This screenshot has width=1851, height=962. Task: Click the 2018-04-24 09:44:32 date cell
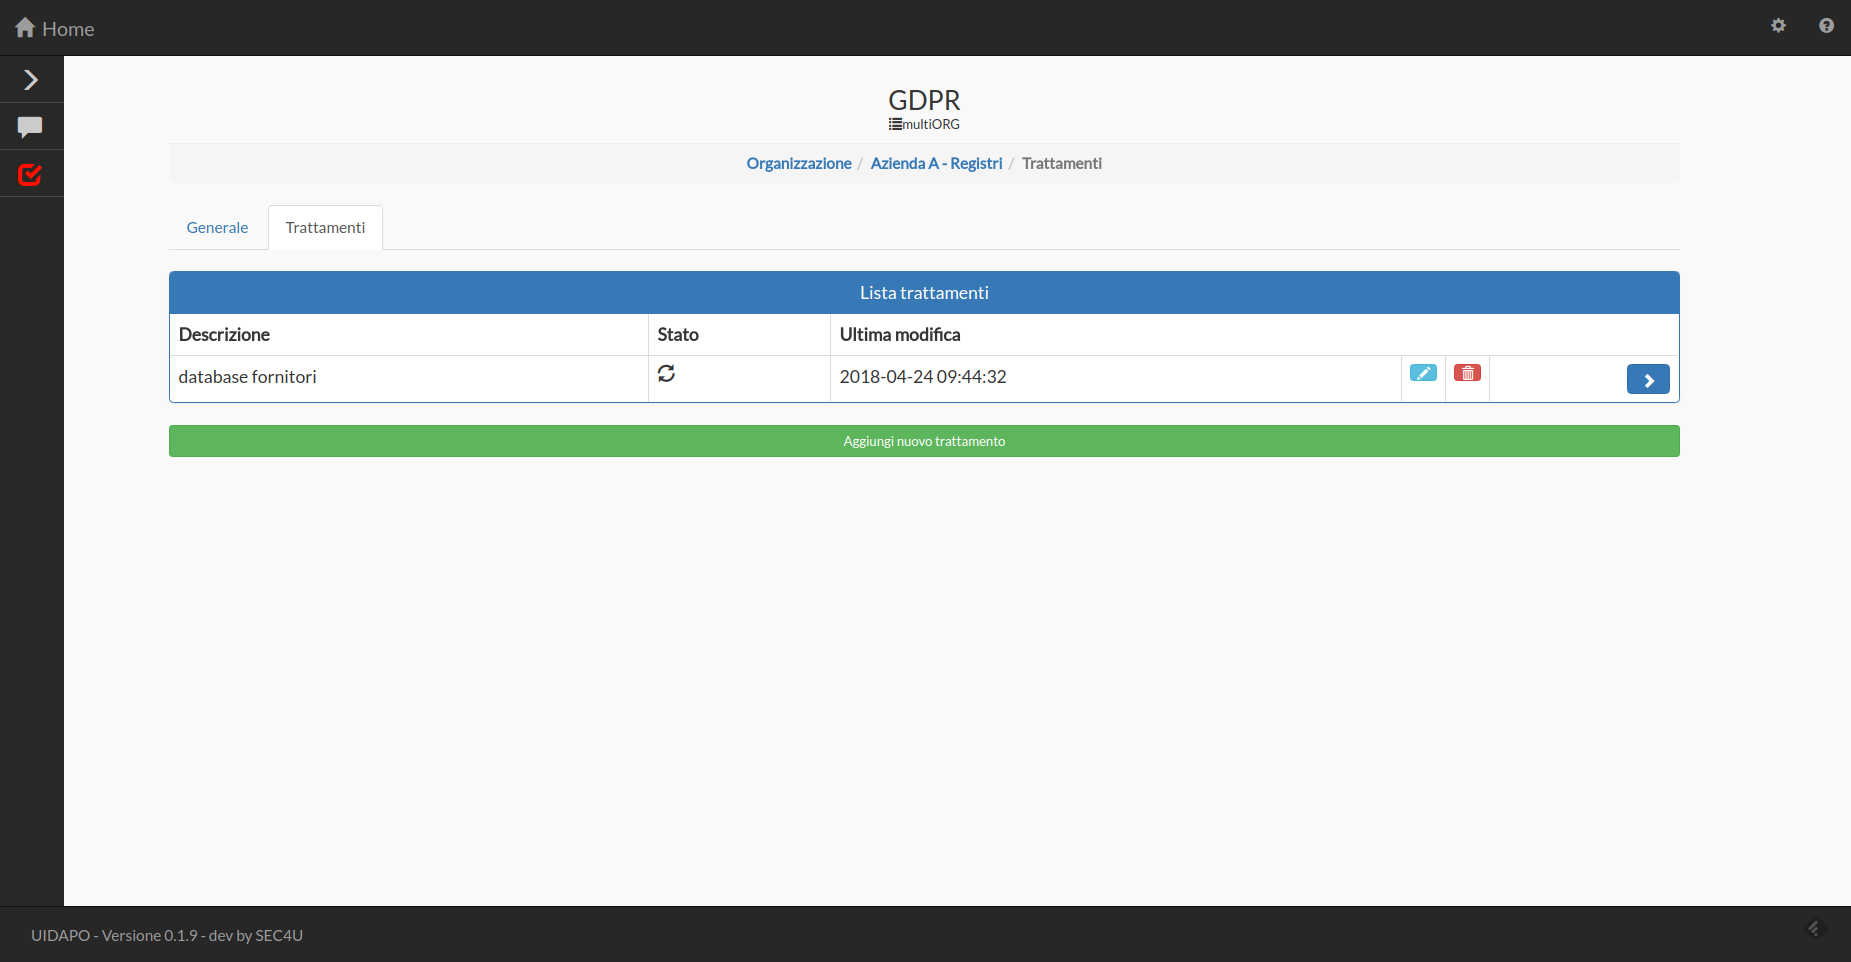coord(1115,378)
